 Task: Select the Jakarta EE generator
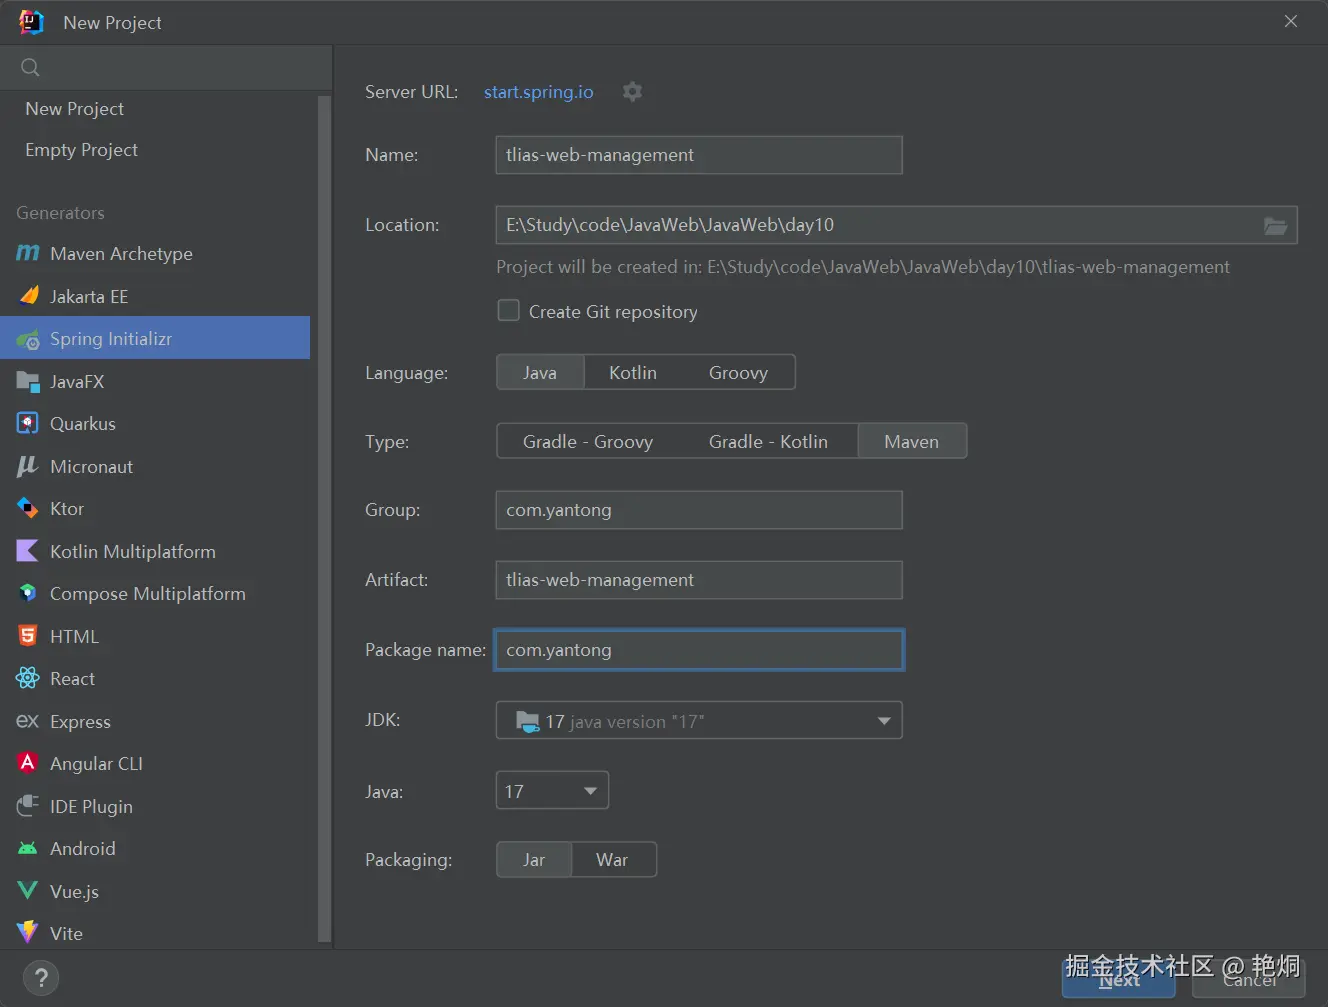(155, 296)
